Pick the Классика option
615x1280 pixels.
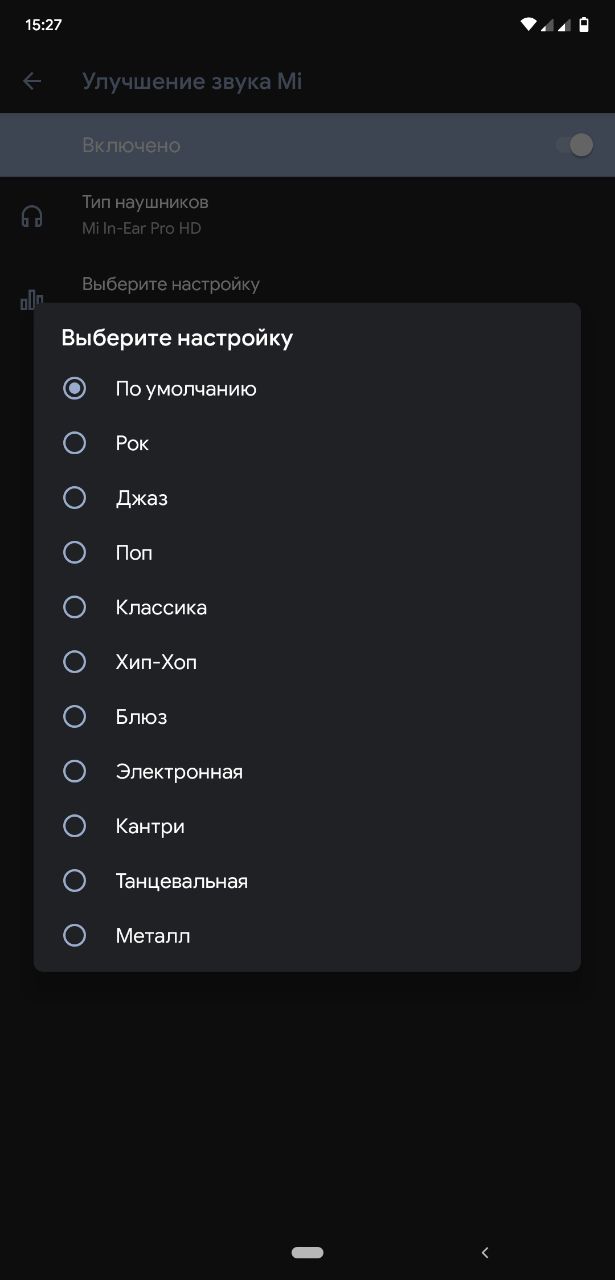307,607
